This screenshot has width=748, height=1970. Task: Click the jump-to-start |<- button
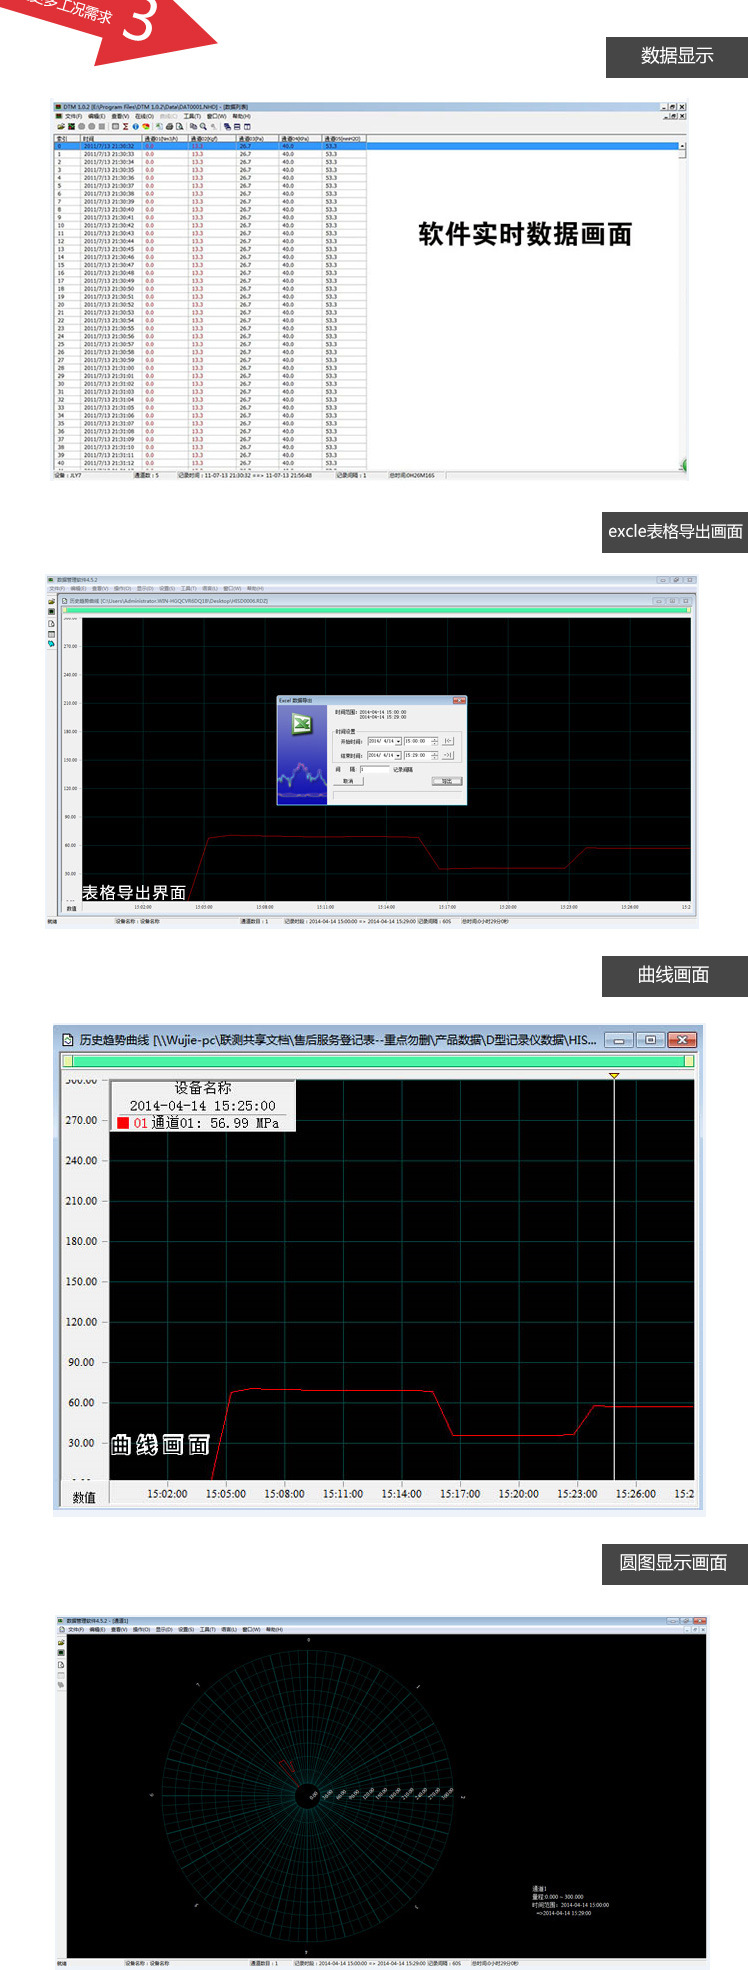point(448,741)
